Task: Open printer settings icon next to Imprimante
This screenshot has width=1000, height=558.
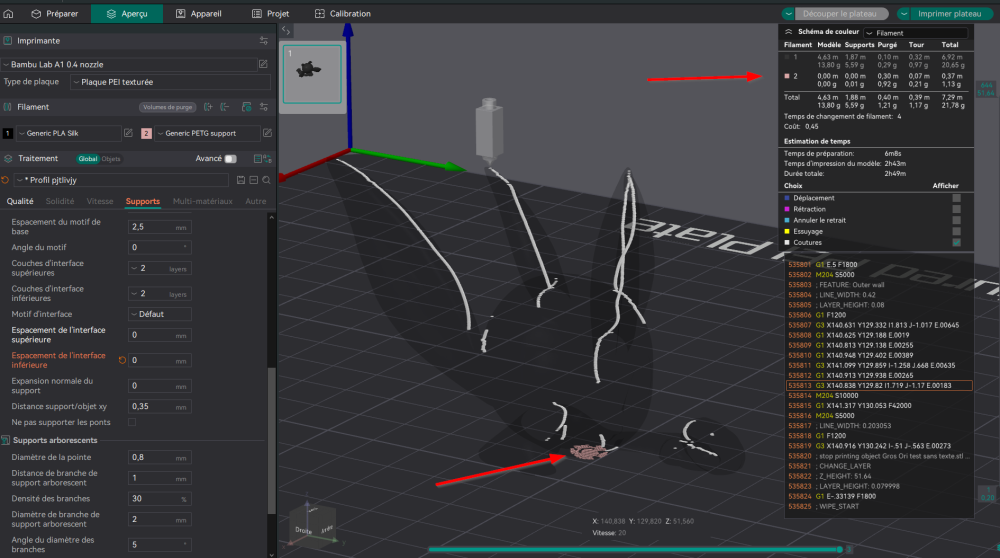Action: point(263,40)
